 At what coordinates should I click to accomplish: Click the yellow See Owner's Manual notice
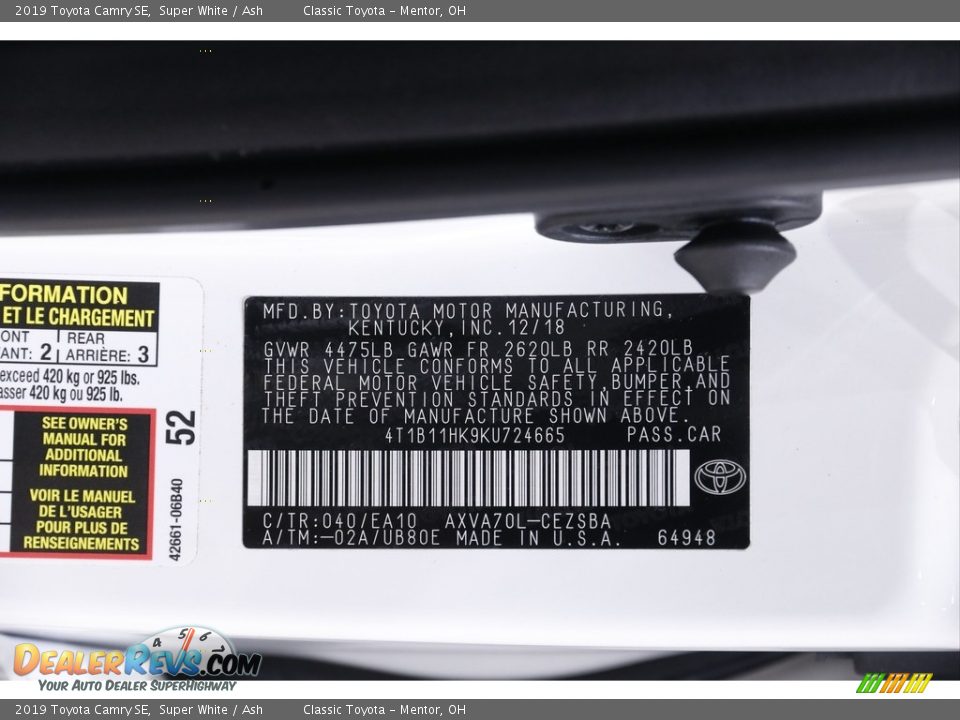coord(84,447)
